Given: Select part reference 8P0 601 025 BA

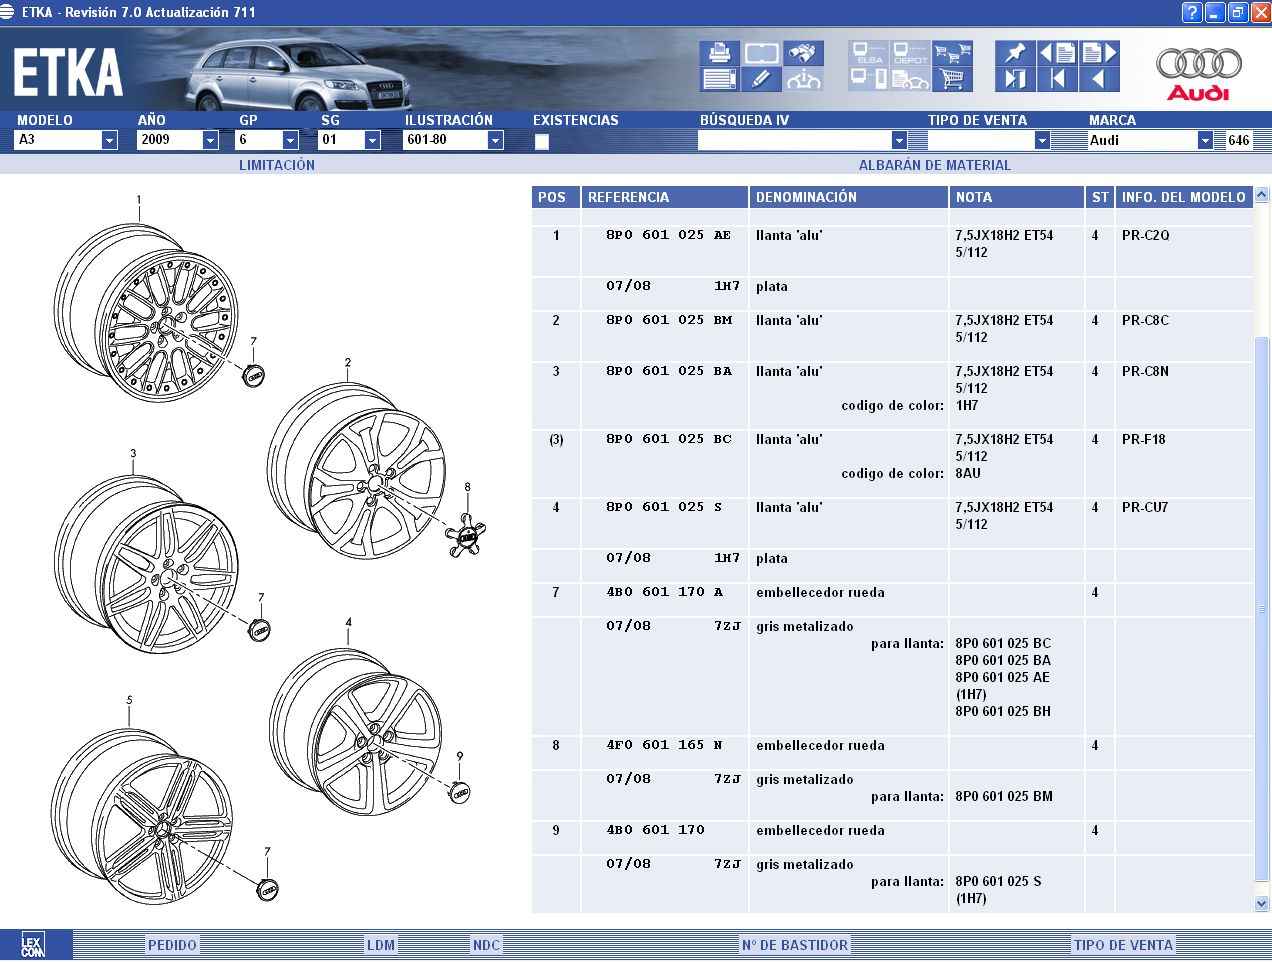Looking at the screenshot, I should 669,372.
